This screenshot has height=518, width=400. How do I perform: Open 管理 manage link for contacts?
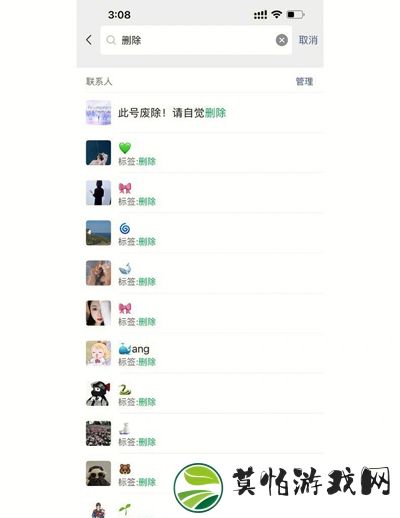(x=304, y=81)
